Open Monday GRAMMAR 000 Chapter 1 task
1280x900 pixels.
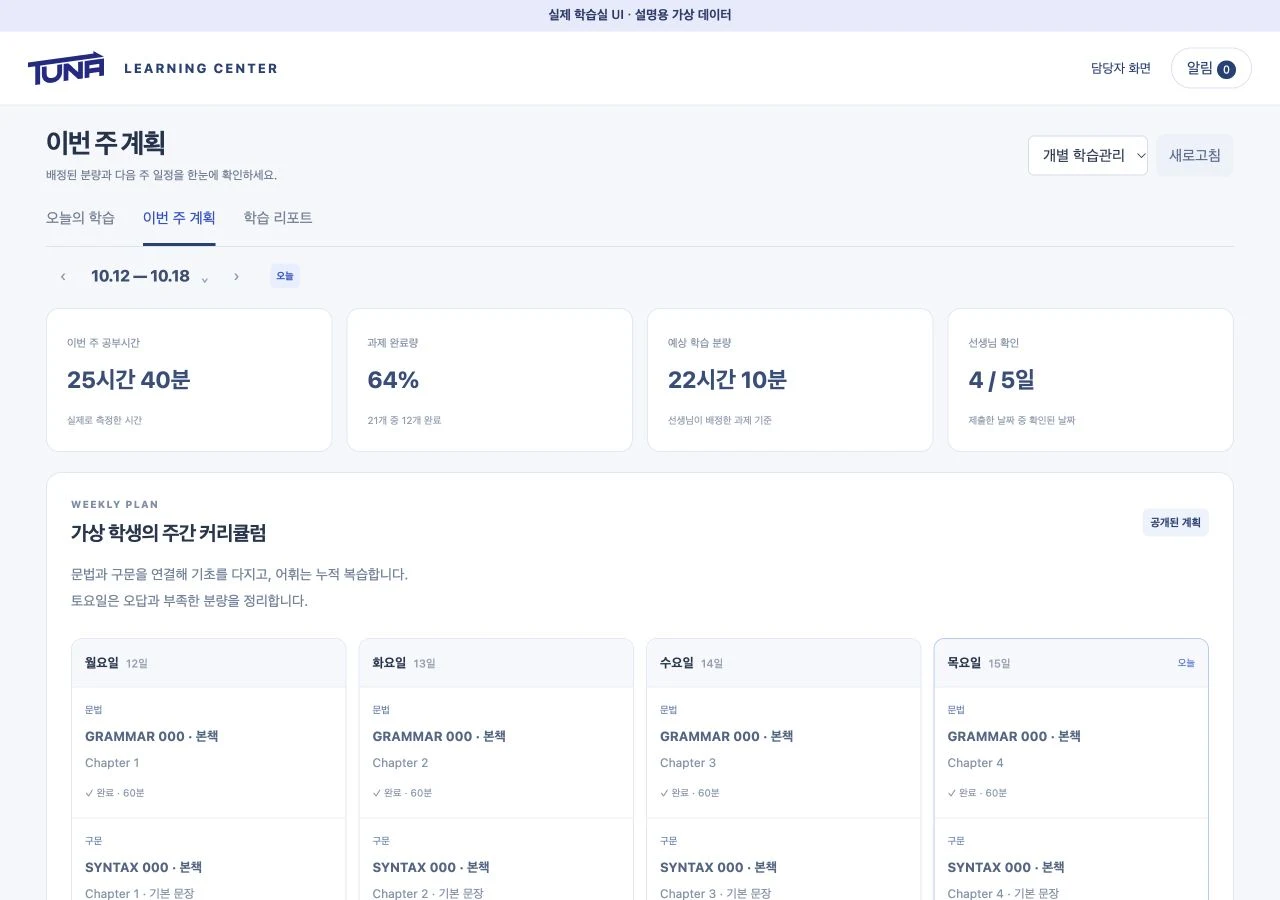(x=208, y=752)
